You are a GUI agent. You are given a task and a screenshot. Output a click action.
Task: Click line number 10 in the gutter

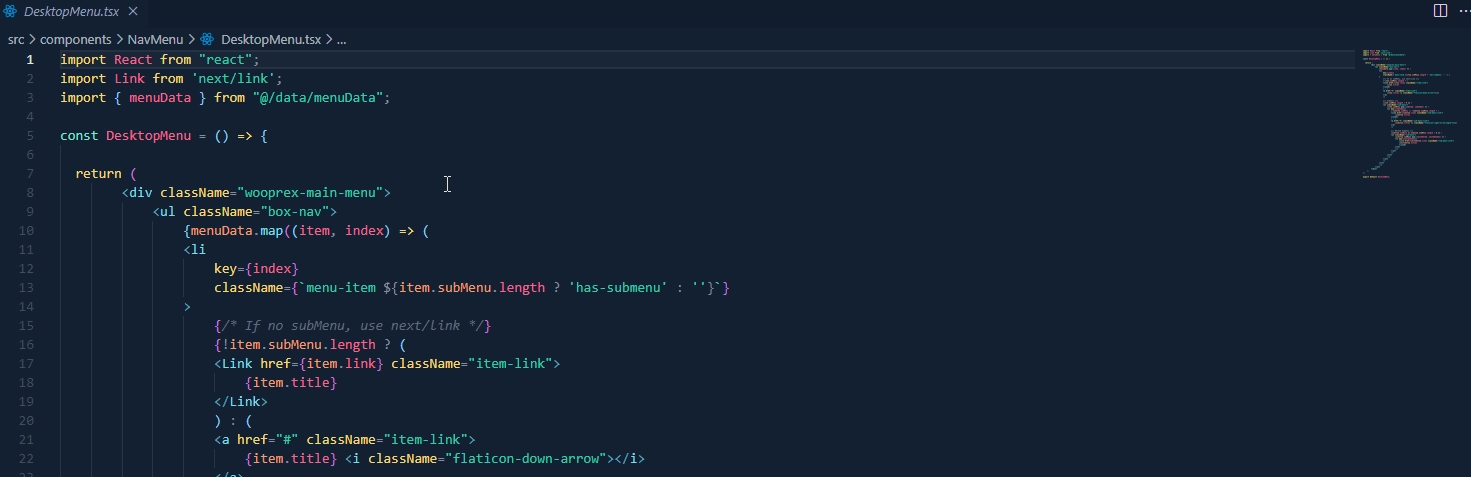click(28, 231)
